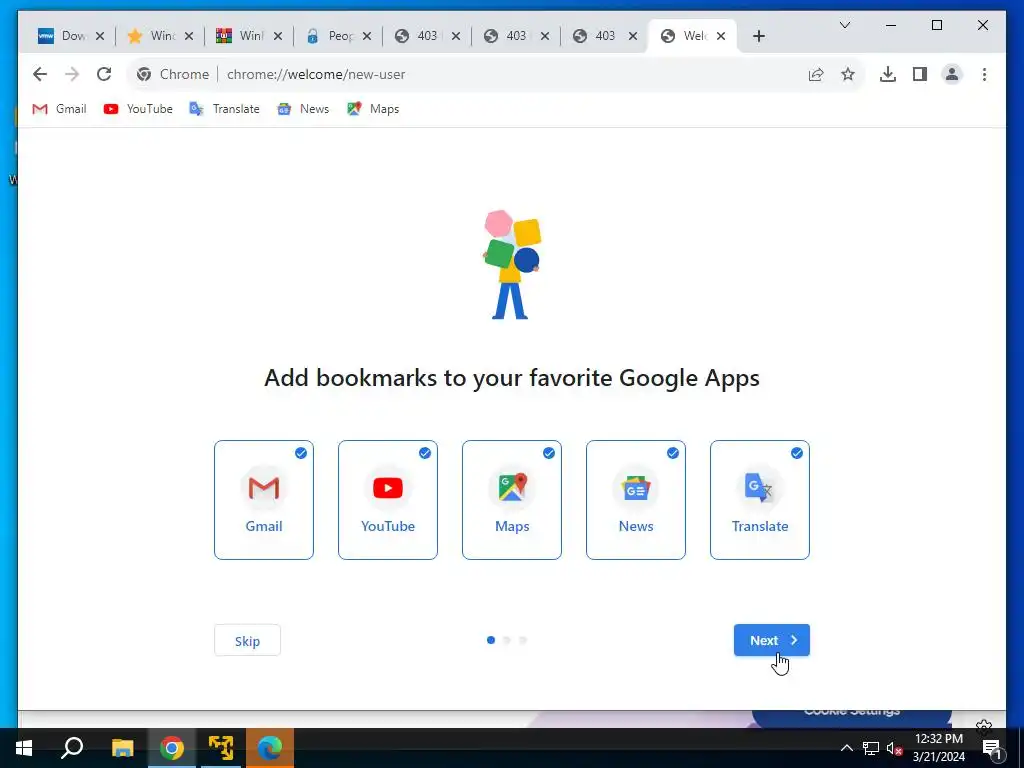Click the first blue page indicator dot

tap(491, 640)
